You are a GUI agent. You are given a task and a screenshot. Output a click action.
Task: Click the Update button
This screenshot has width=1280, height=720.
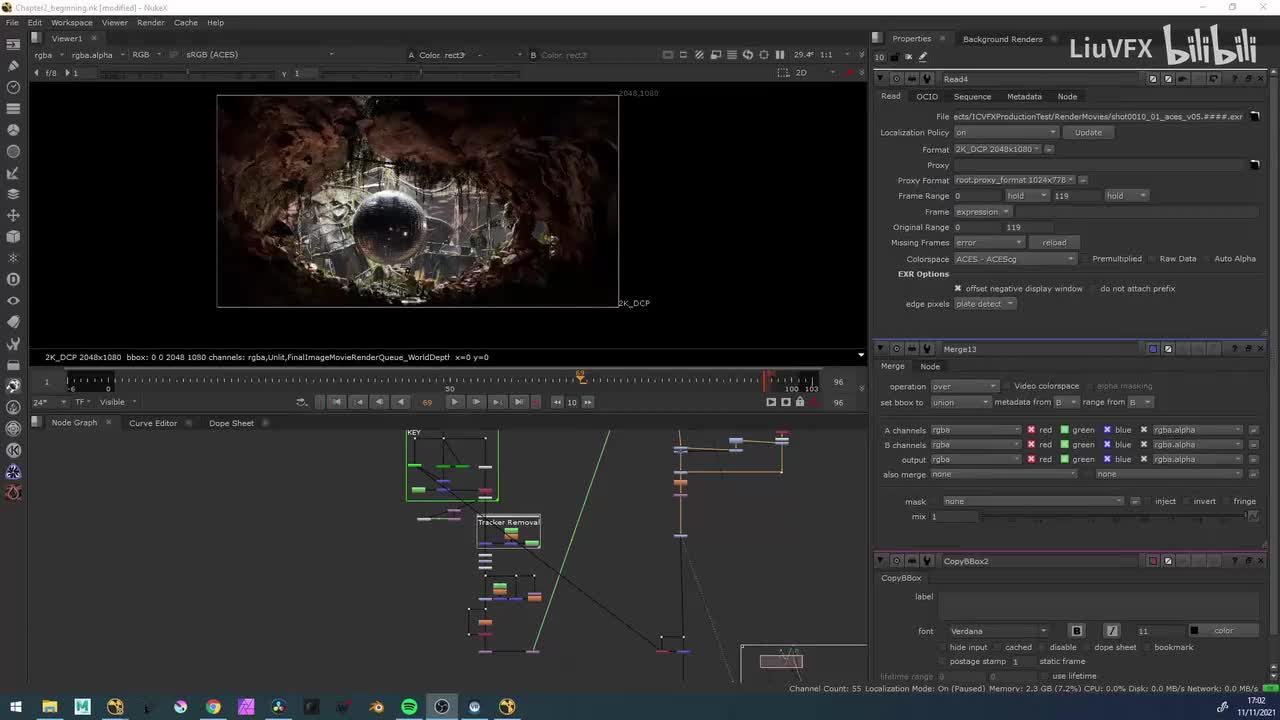pyautogui.click(x=1088, y=133)
